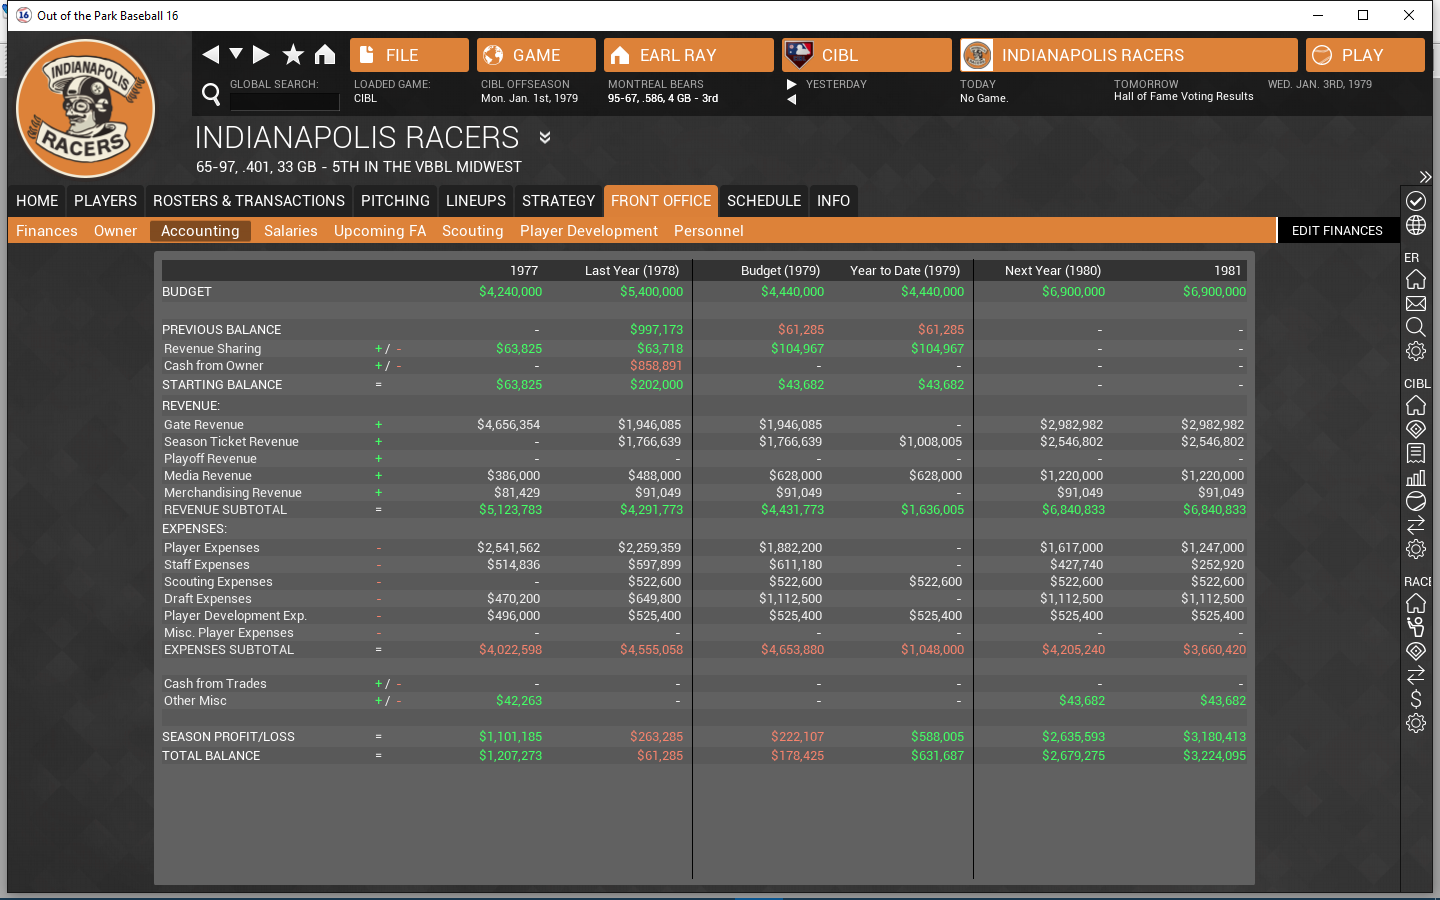This screenshot has width=1440, height=900.
Task: Select the FRONT OFFICE tab
Action: pyautogui.click(x=661, y=201)
